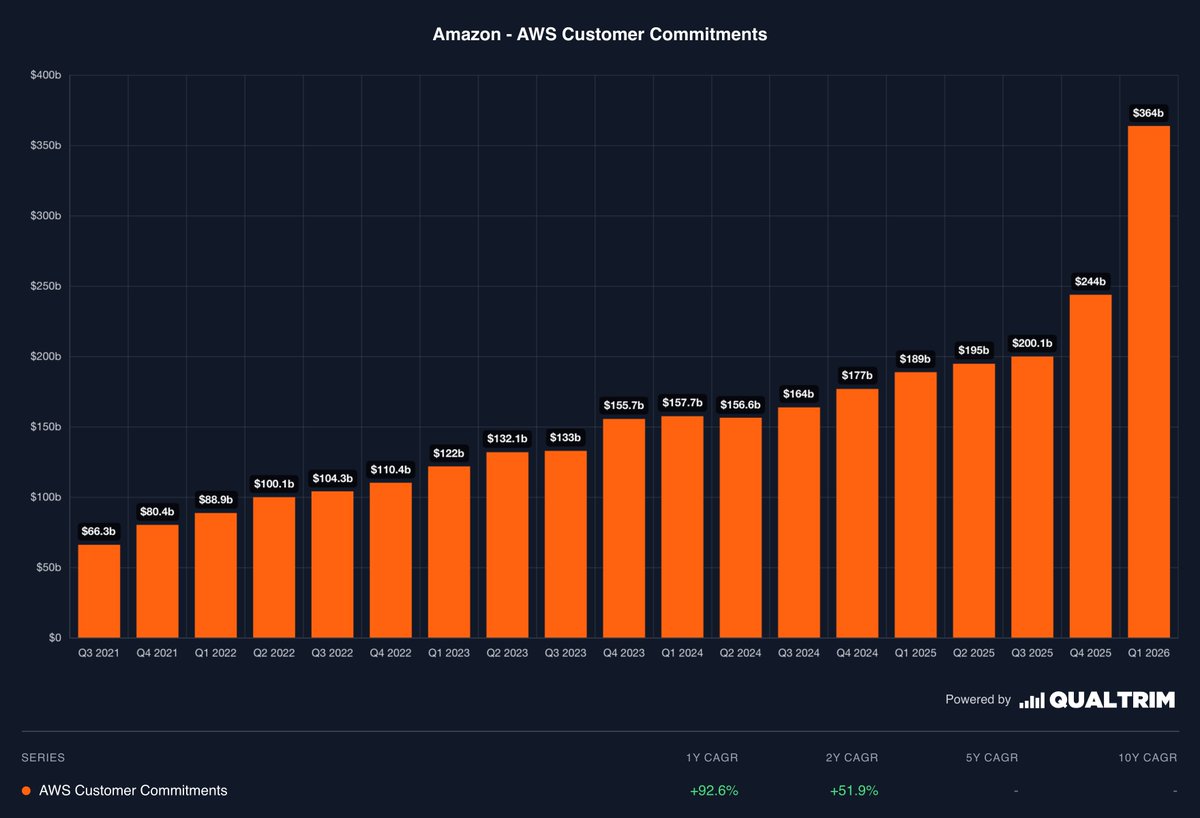The width and height of the screenshot is (1200, 818).
Task: Click the Q2 2022 x-axis label
Action: coord(274,652)
